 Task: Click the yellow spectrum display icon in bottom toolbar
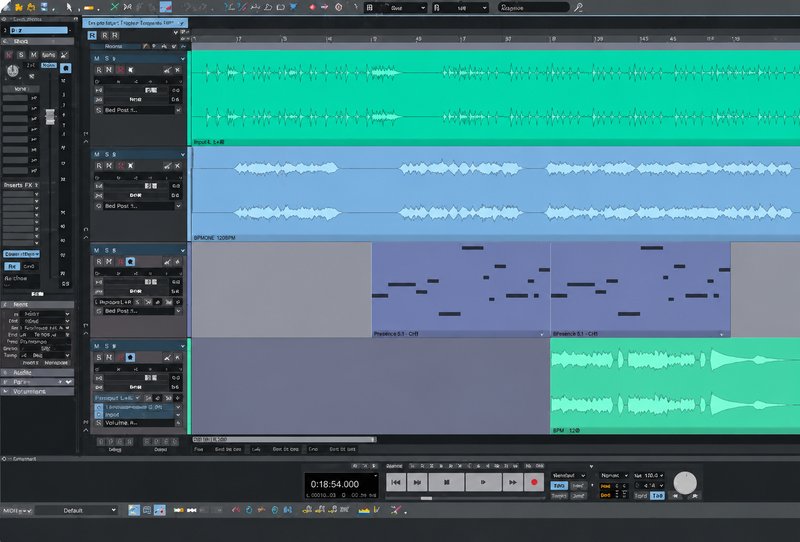363,509
